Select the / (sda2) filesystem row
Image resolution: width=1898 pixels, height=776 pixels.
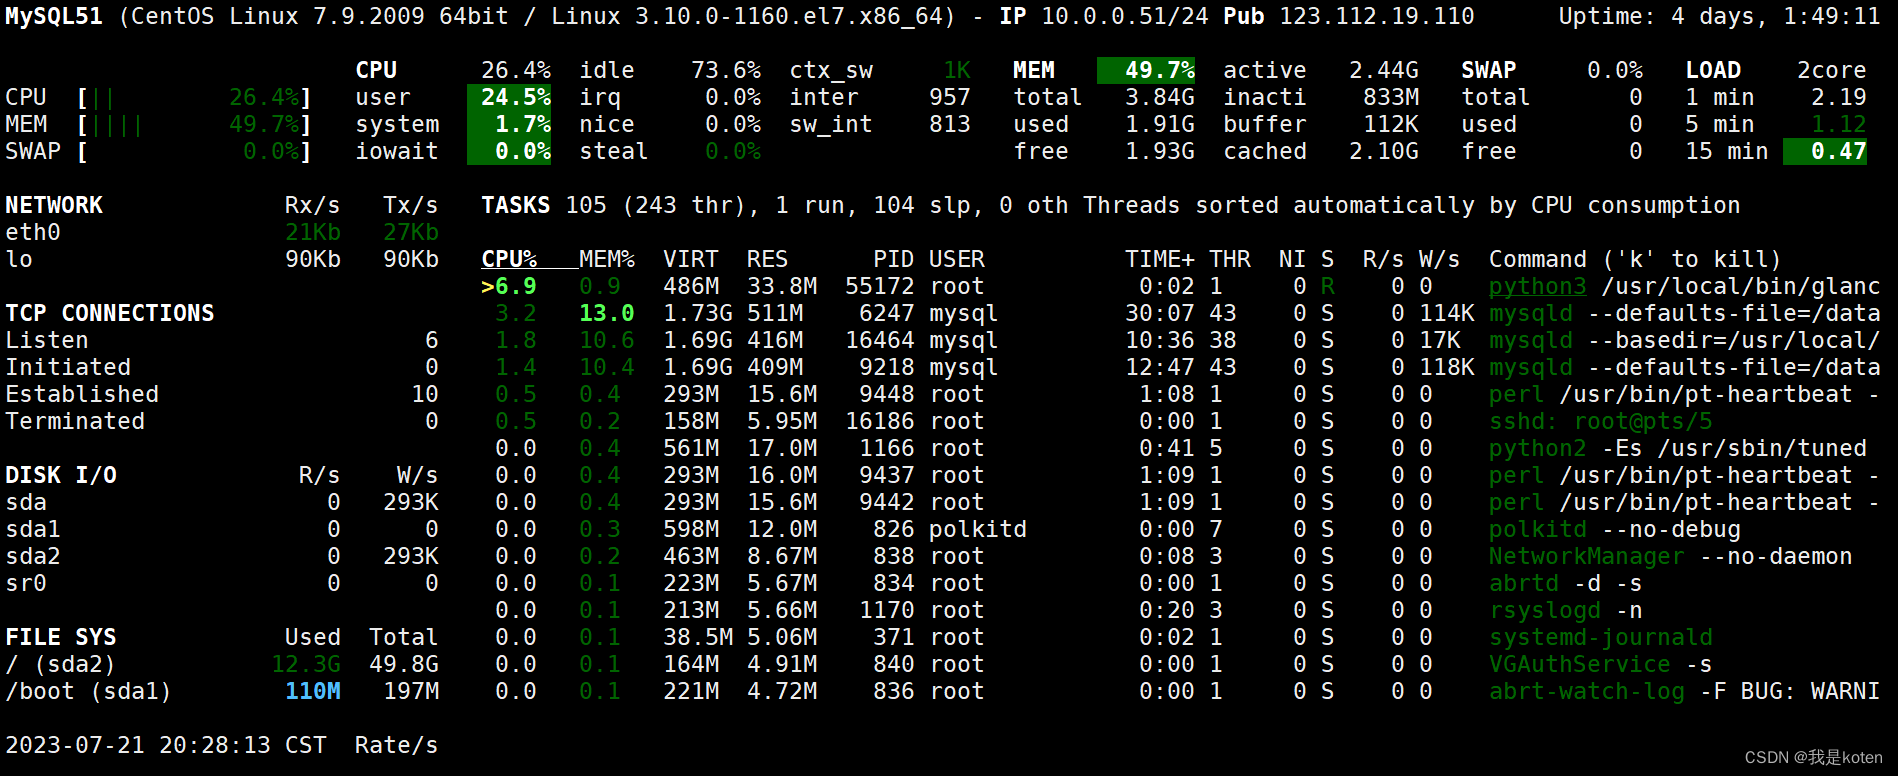pyautogui.click(x=222, y=664)
